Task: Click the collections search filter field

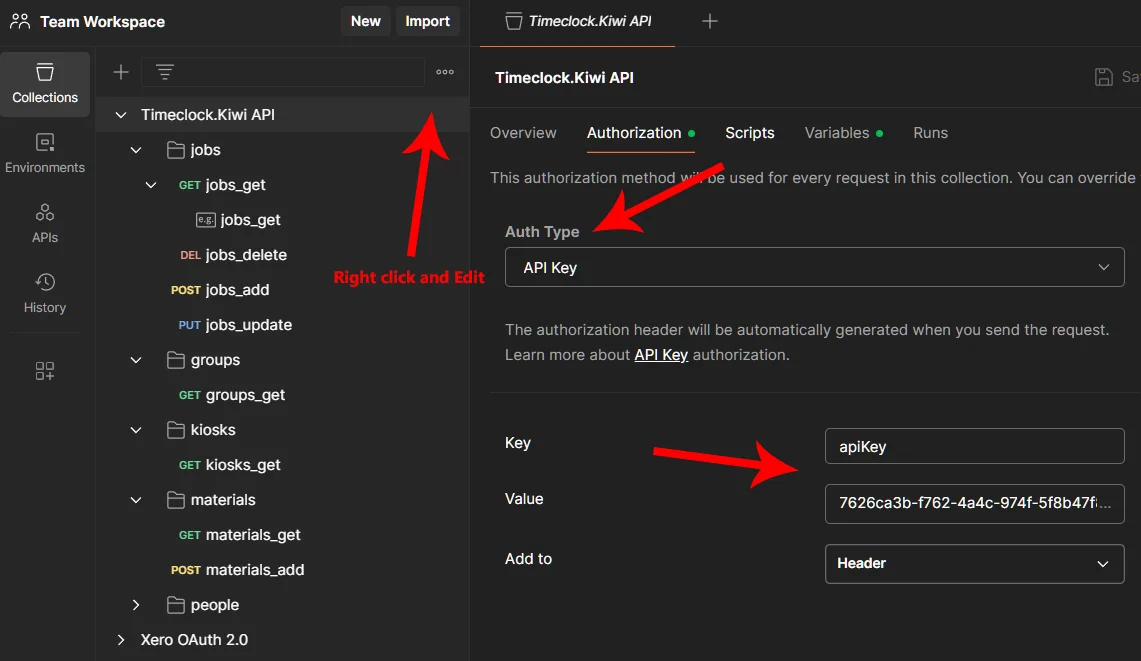Action: [282, 72]
